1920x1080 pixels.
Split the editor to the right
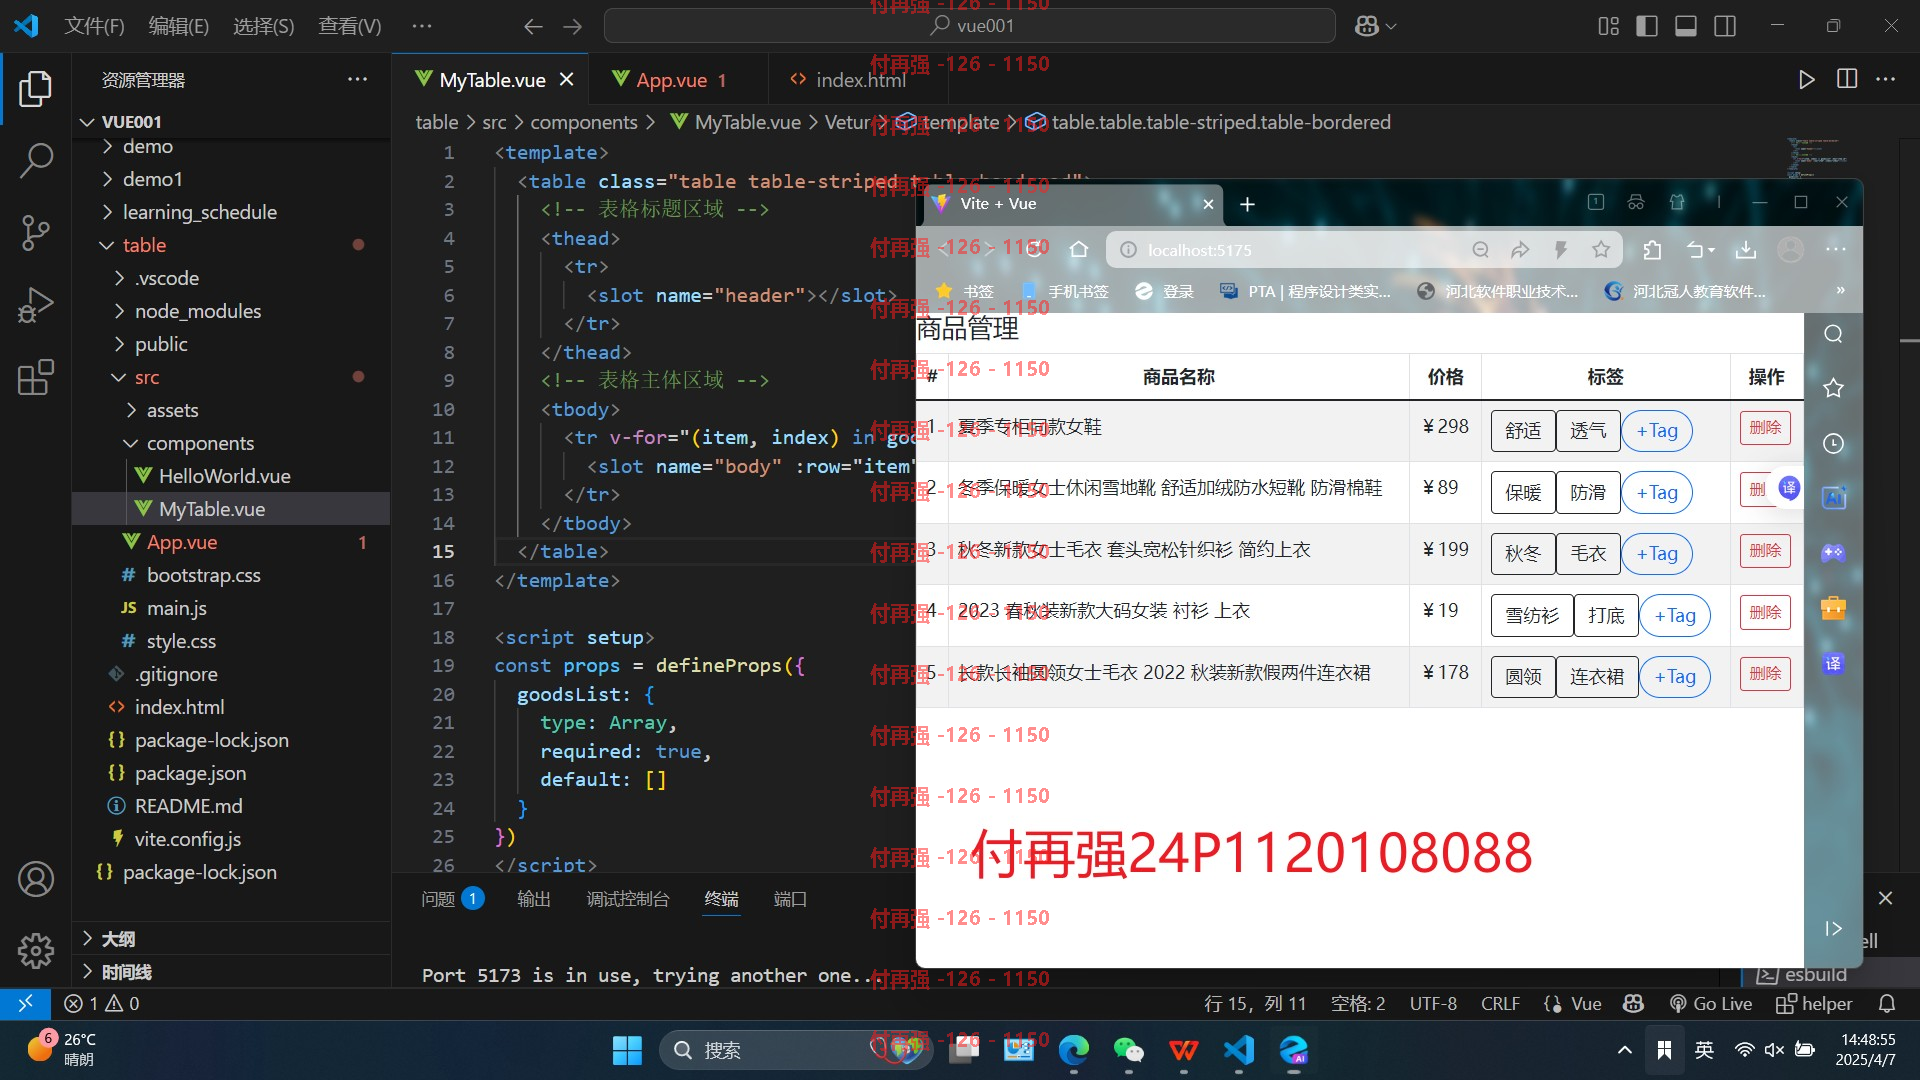[x=1847, y=79]
